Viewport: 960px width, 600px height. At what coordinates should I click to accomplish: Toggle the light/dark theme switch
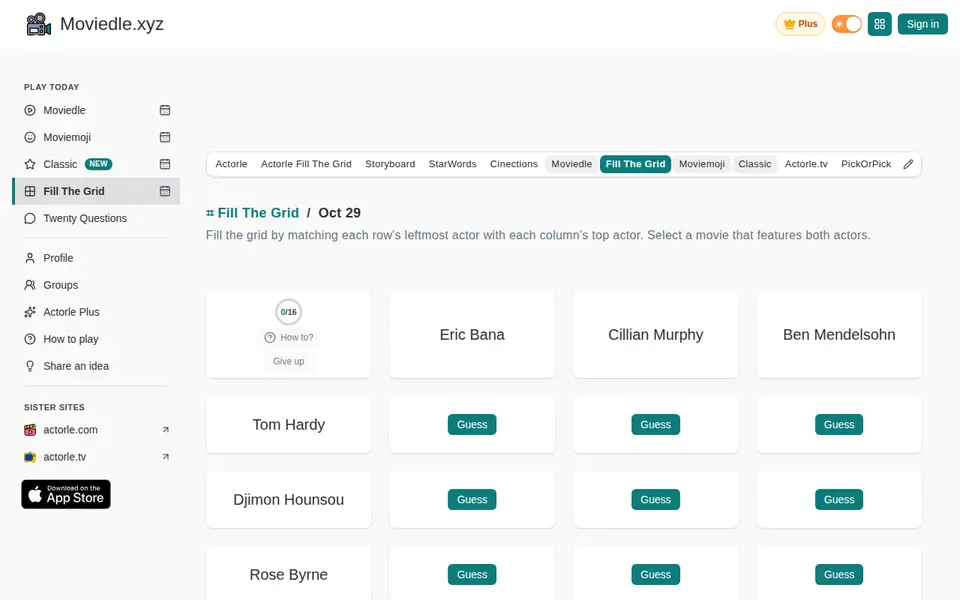click(x=847, y=24)
